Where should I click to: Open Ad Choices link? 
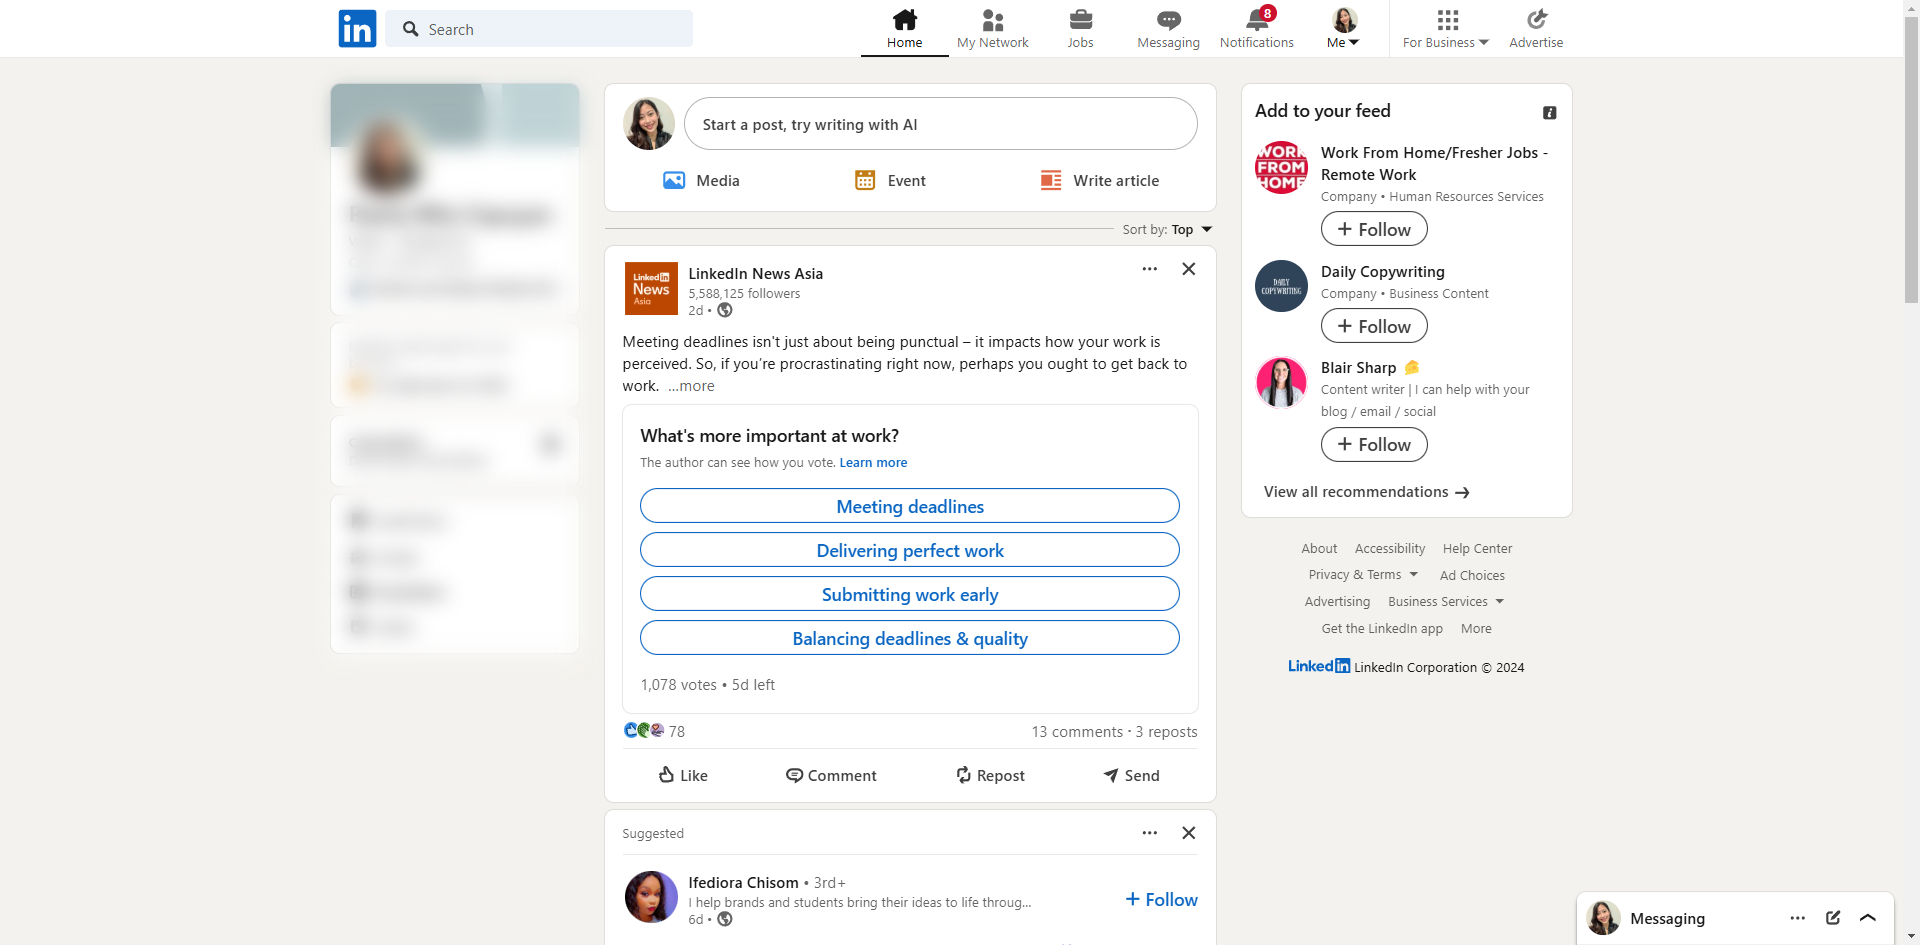(x=1472, y=576)
